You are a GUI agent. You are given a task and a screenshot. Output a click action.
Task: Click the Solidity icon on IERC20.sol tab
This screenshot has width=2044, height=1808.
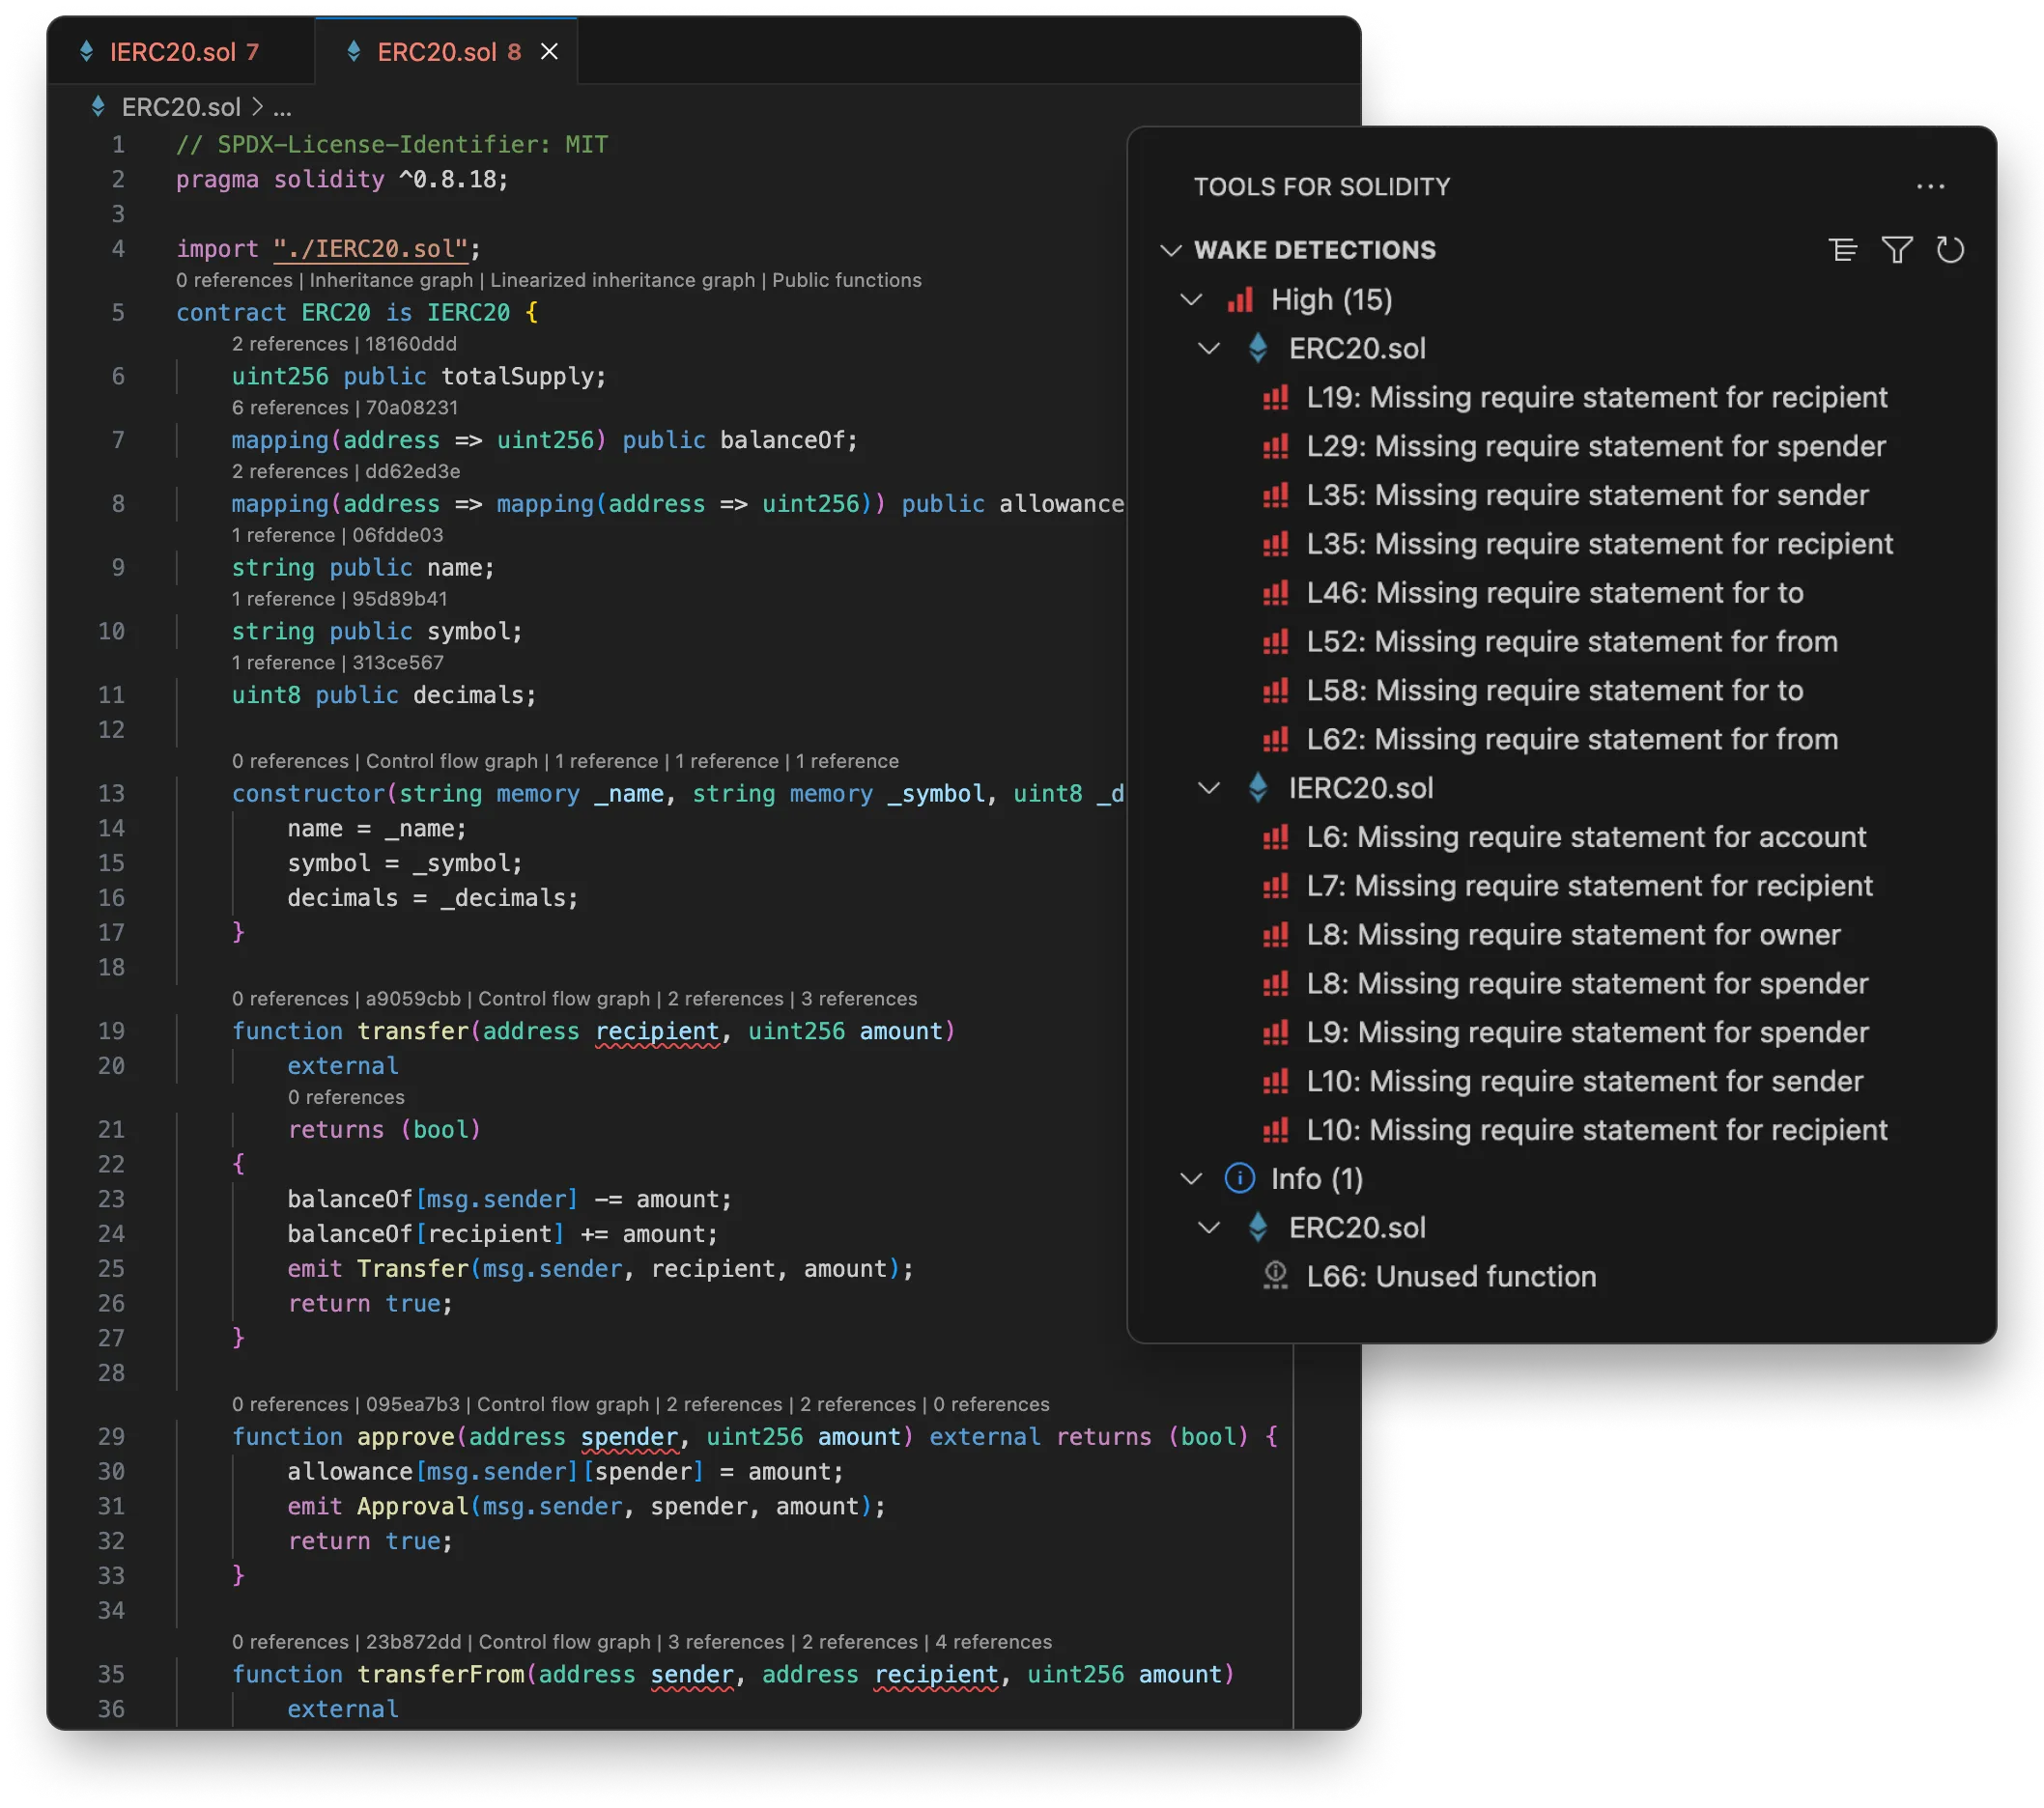(x=86, y=51)
